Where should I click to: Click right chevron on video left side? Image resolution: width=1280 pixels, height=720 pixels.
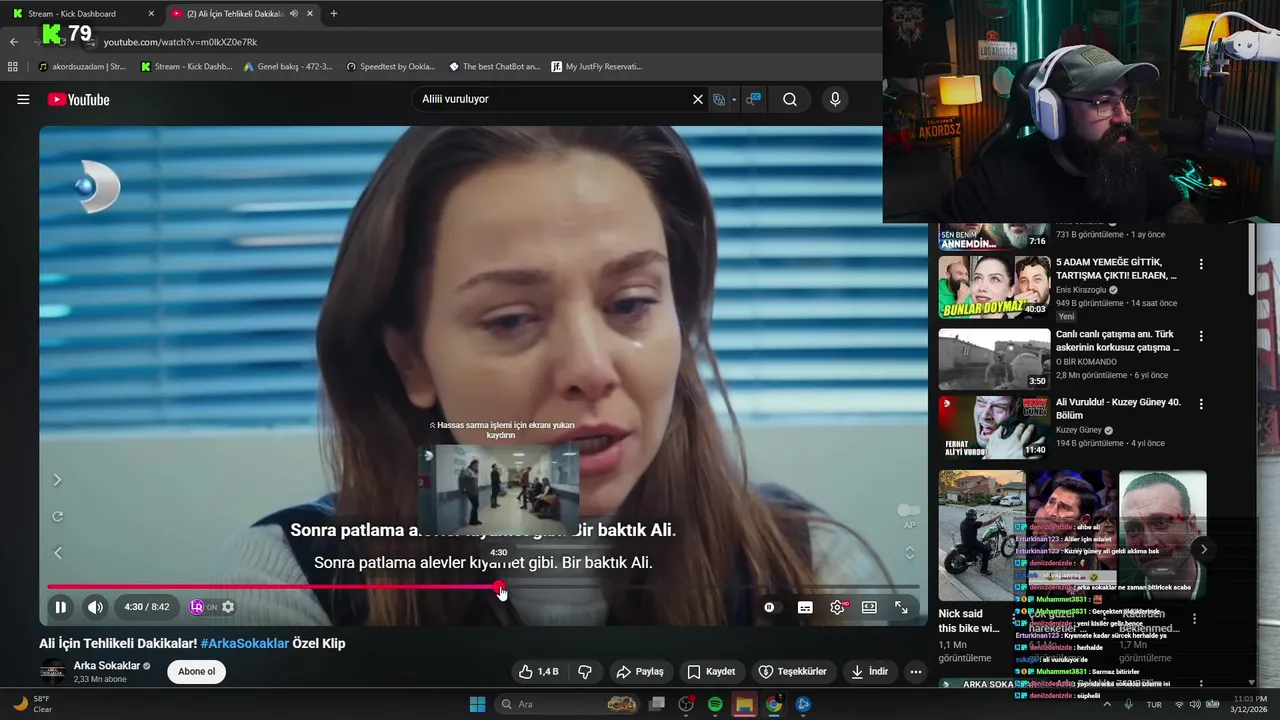tap(57, 480)
